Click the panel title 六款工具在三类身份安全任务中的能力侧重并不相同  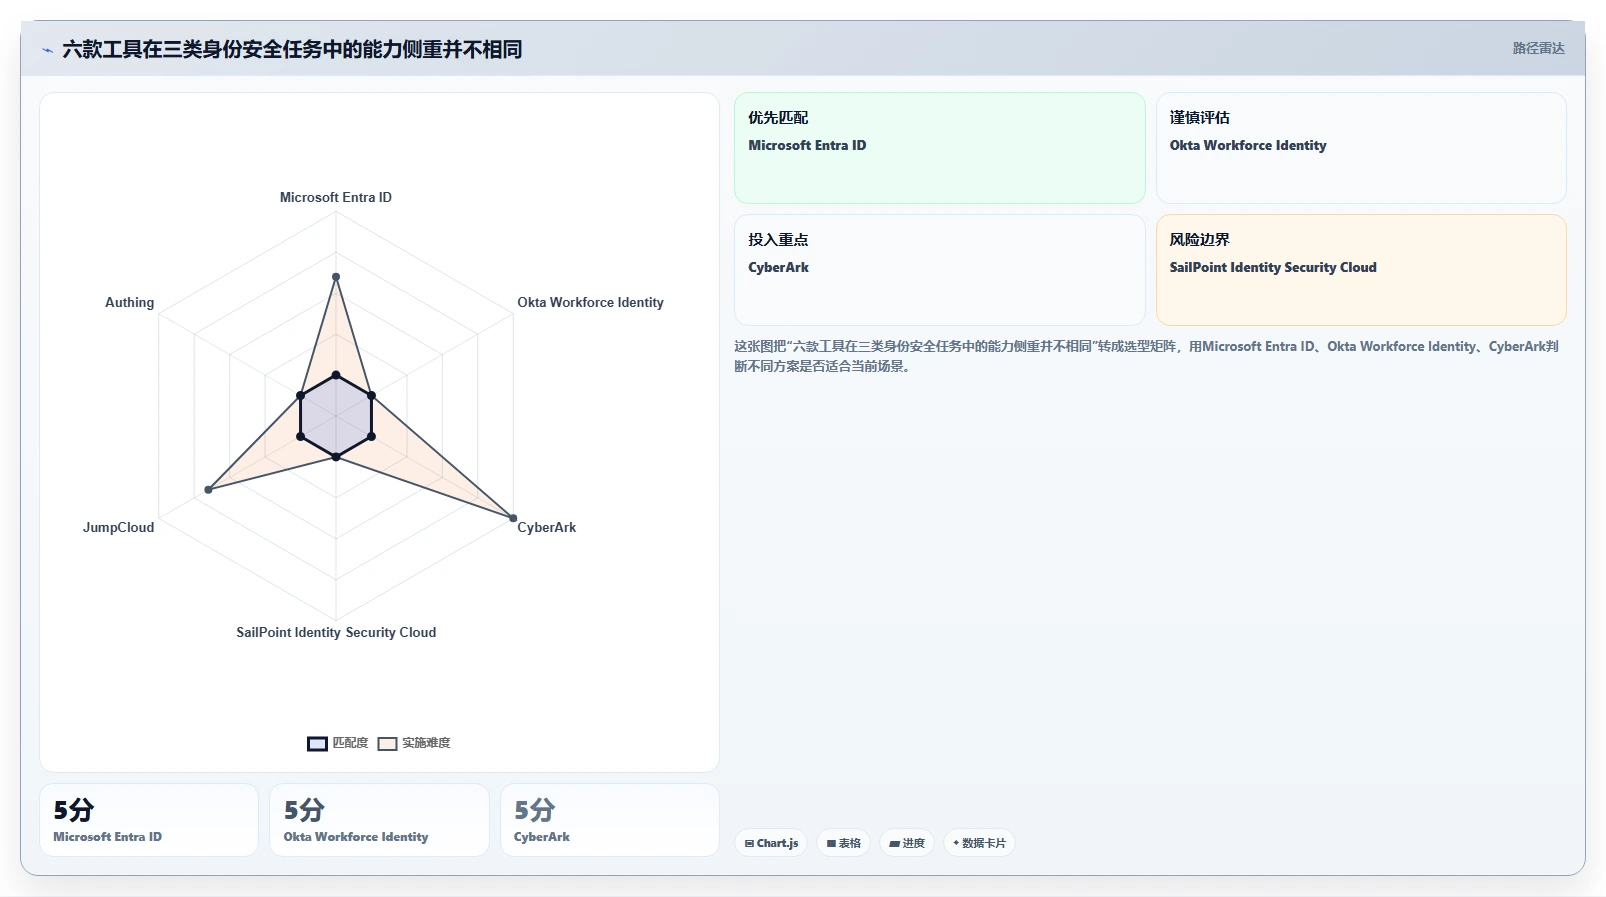pyautogui.click(x=292, y=49)
